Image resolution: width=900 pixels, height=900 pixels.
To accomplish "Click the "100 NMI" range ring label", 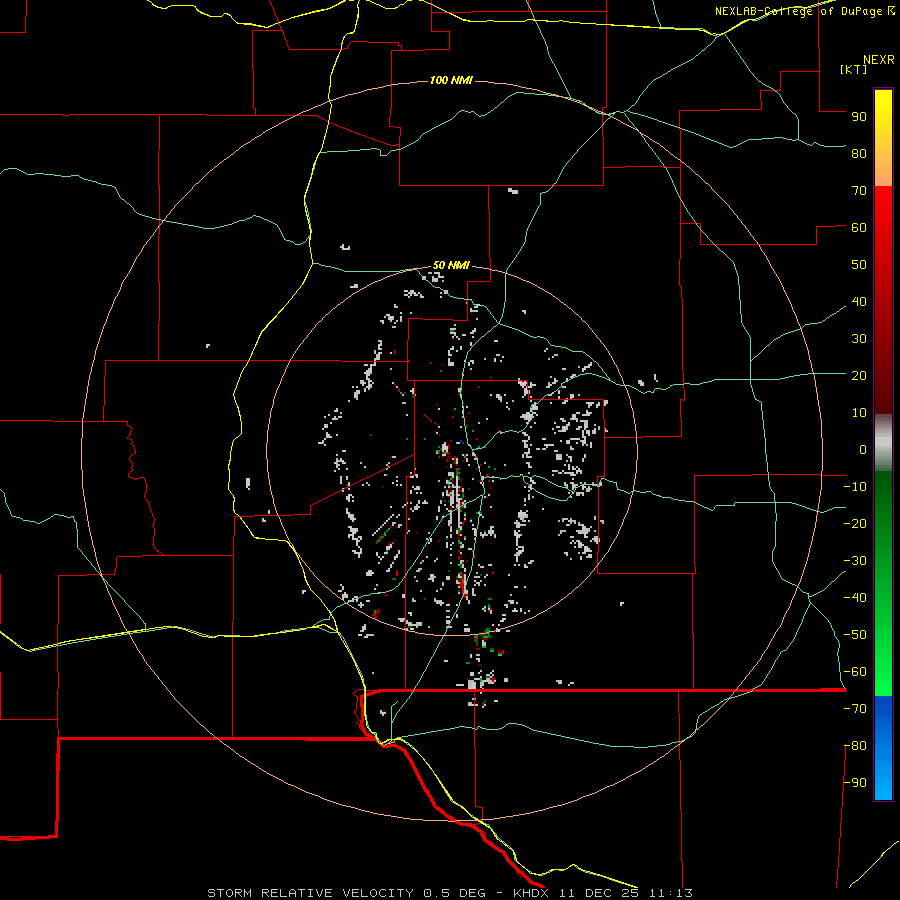I will [451, 80].
